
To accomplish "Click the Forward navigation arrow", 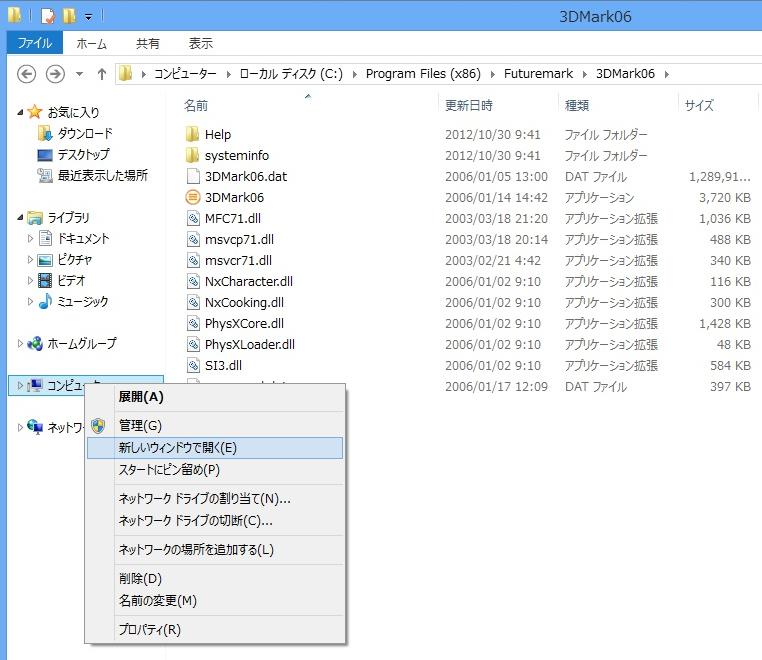I will point(55,74).
